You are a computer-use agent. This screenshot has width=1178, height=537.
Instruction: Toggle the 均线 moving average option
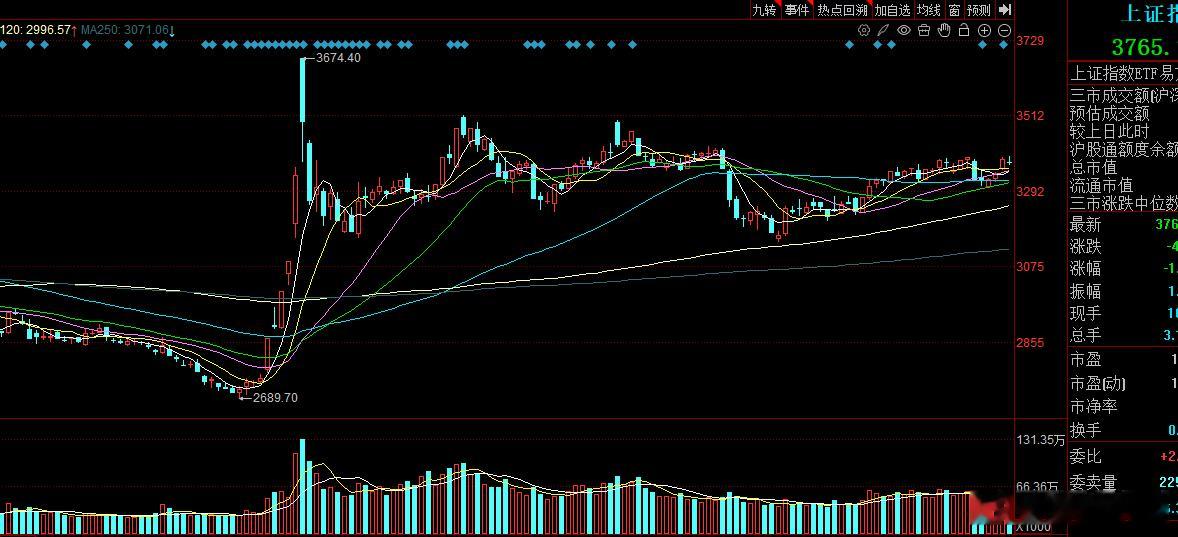[929, 10]
